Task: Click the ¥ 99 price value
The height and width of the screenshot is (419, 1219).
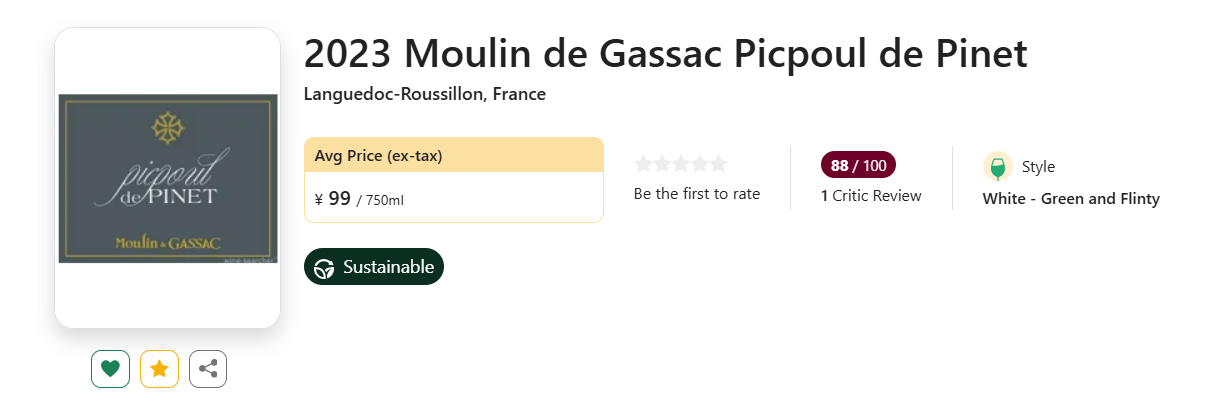Action: pos(334,199)
